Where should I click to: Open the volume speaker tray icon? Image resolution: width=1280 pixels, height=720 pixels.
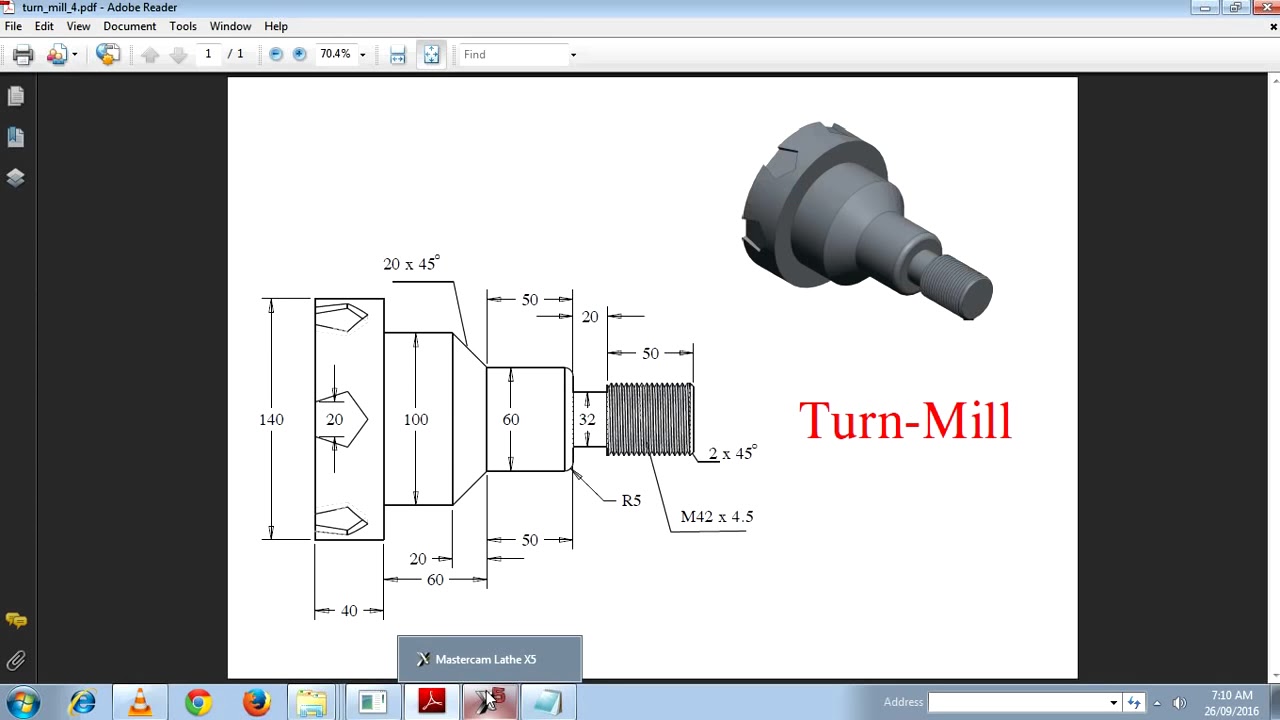point(1179,703)
